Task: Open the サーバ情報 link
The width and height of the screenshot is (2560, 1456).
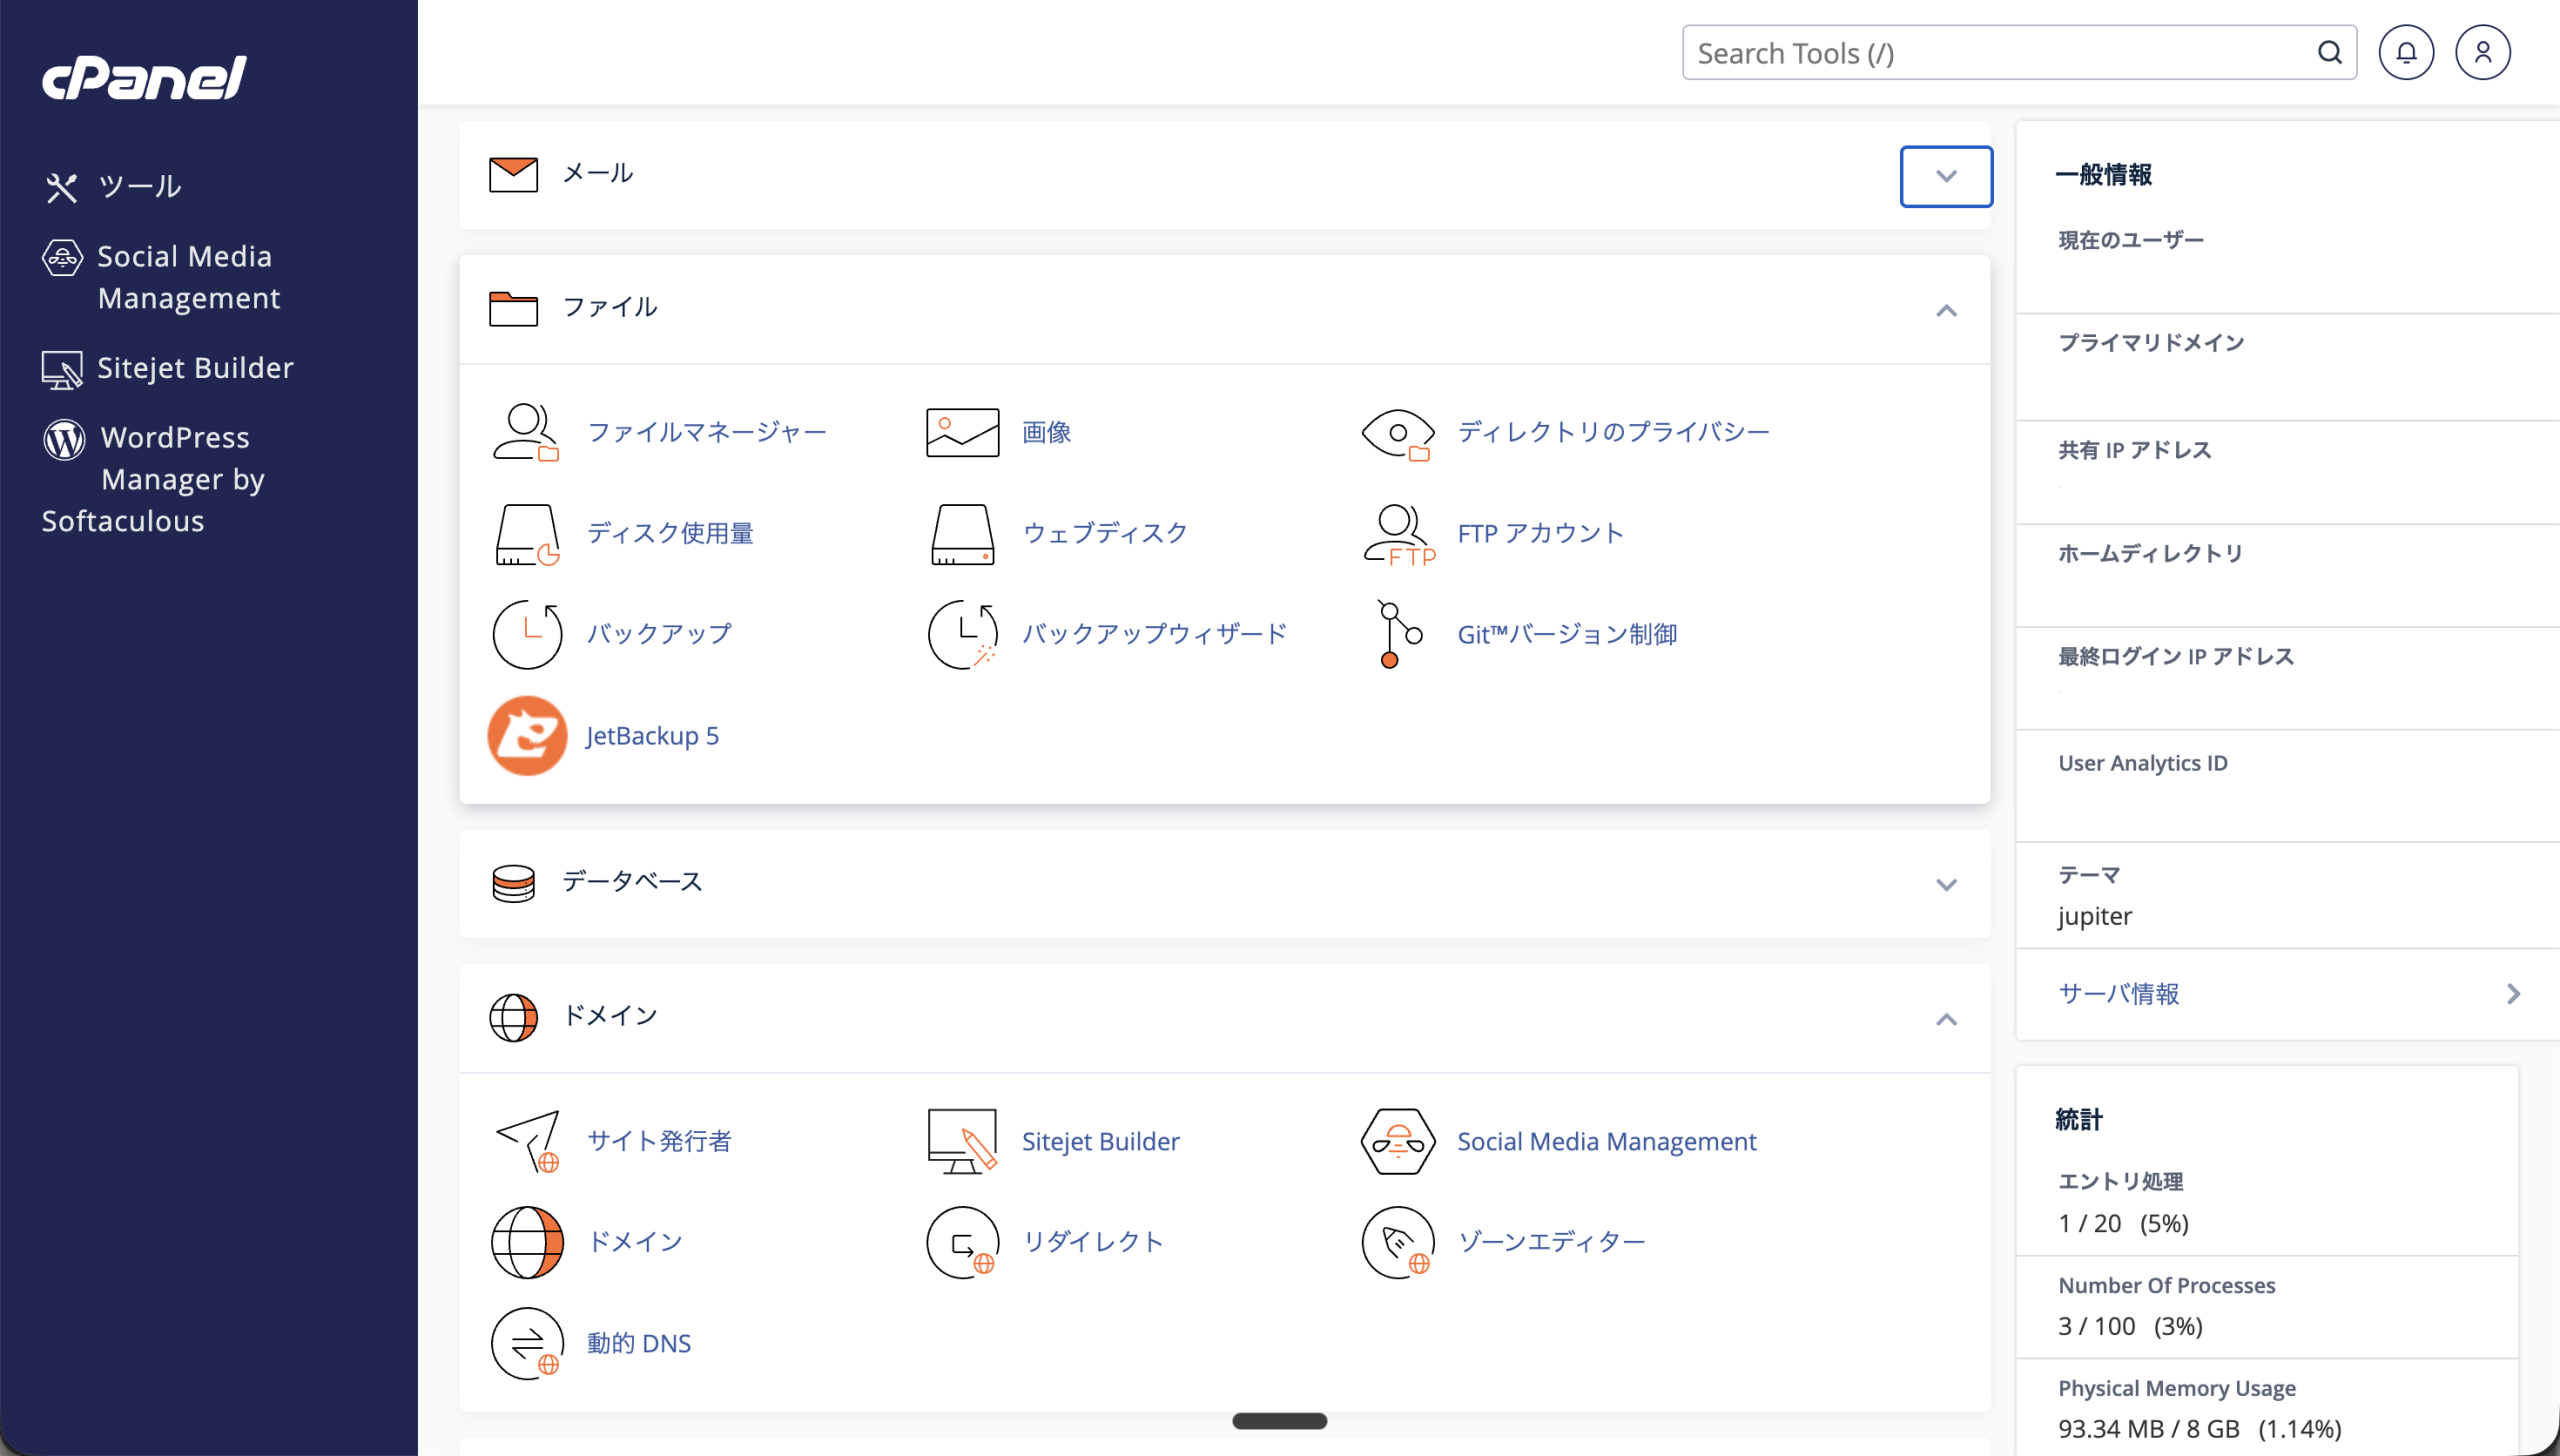Action: [x=2118, y=993]
